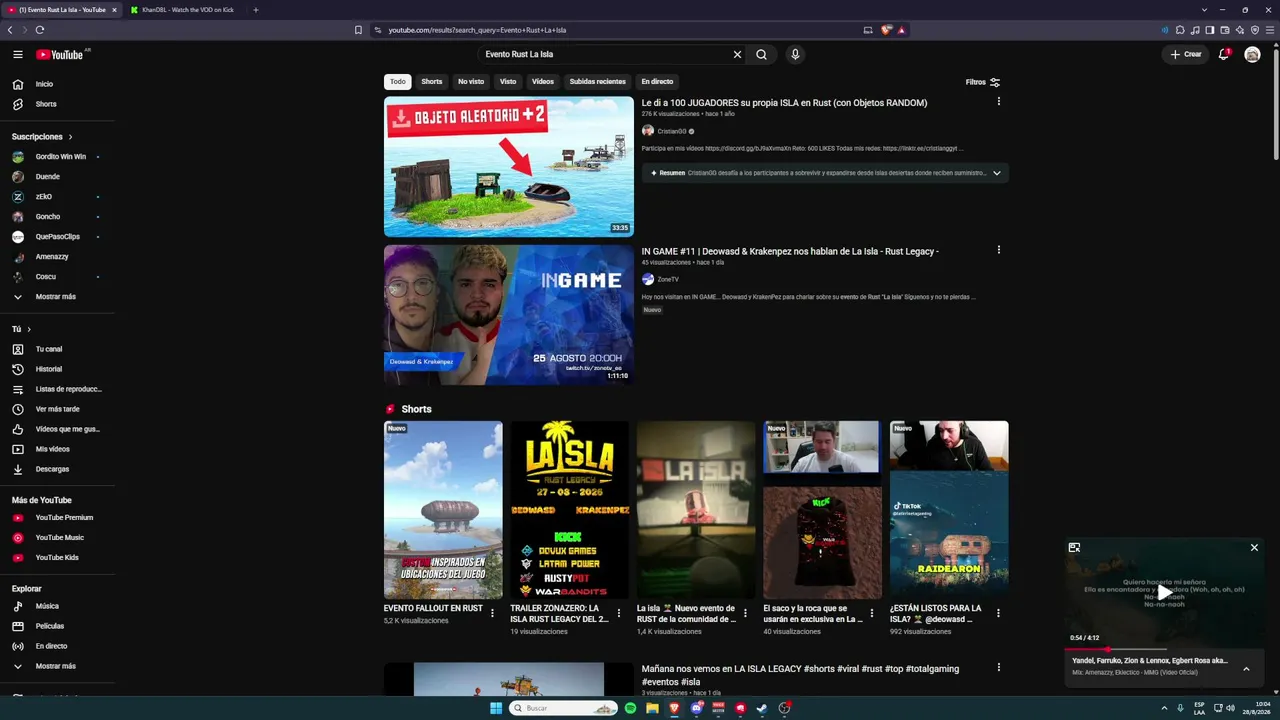The image size is (1280, 720).
Task: Open ZoneTV channel link
Action: (x=668, y=280)
